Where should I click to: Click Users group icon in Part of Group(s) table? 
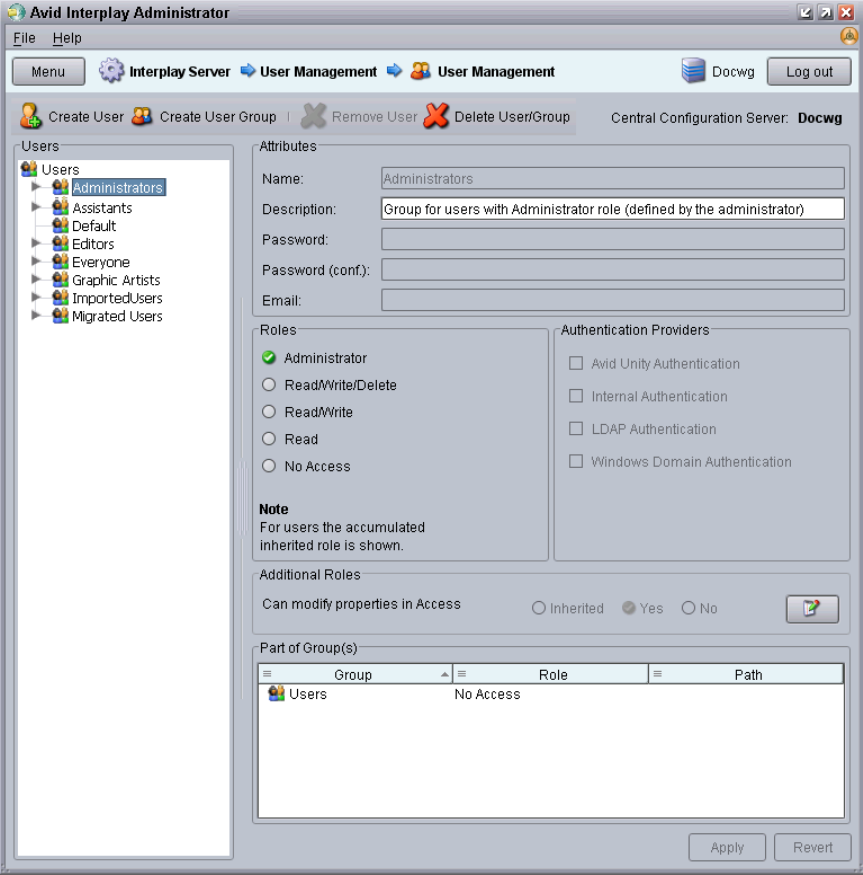(x=276, y=694)
